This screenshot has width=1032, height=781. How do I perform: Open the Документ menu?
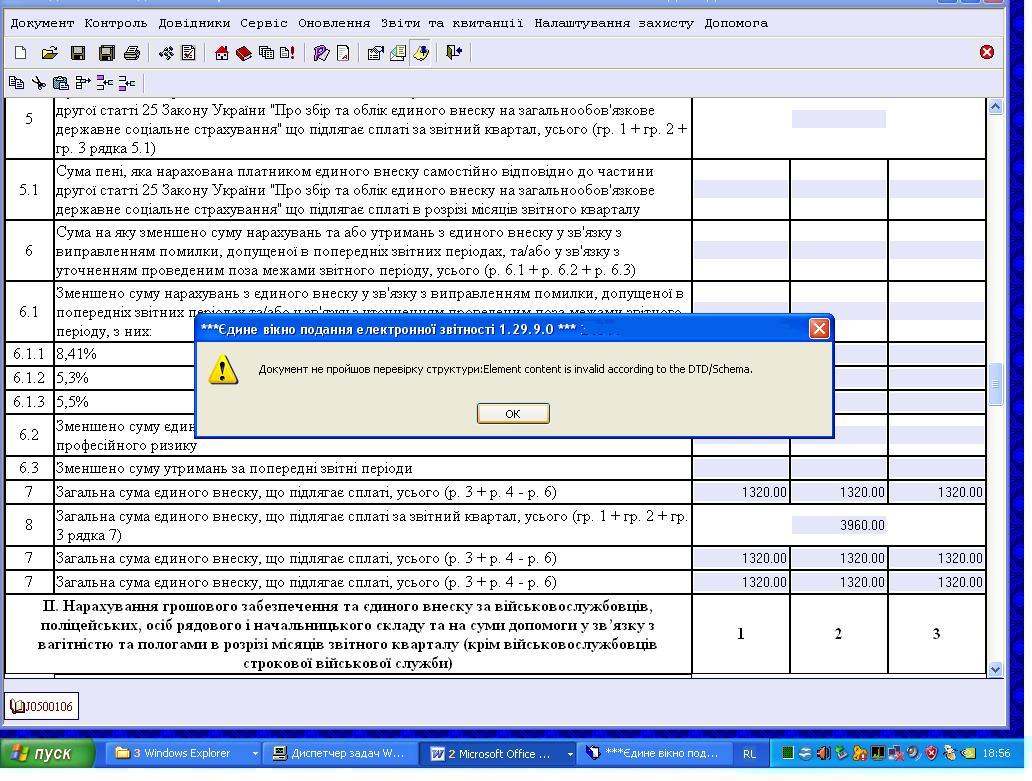pos(42,23)
